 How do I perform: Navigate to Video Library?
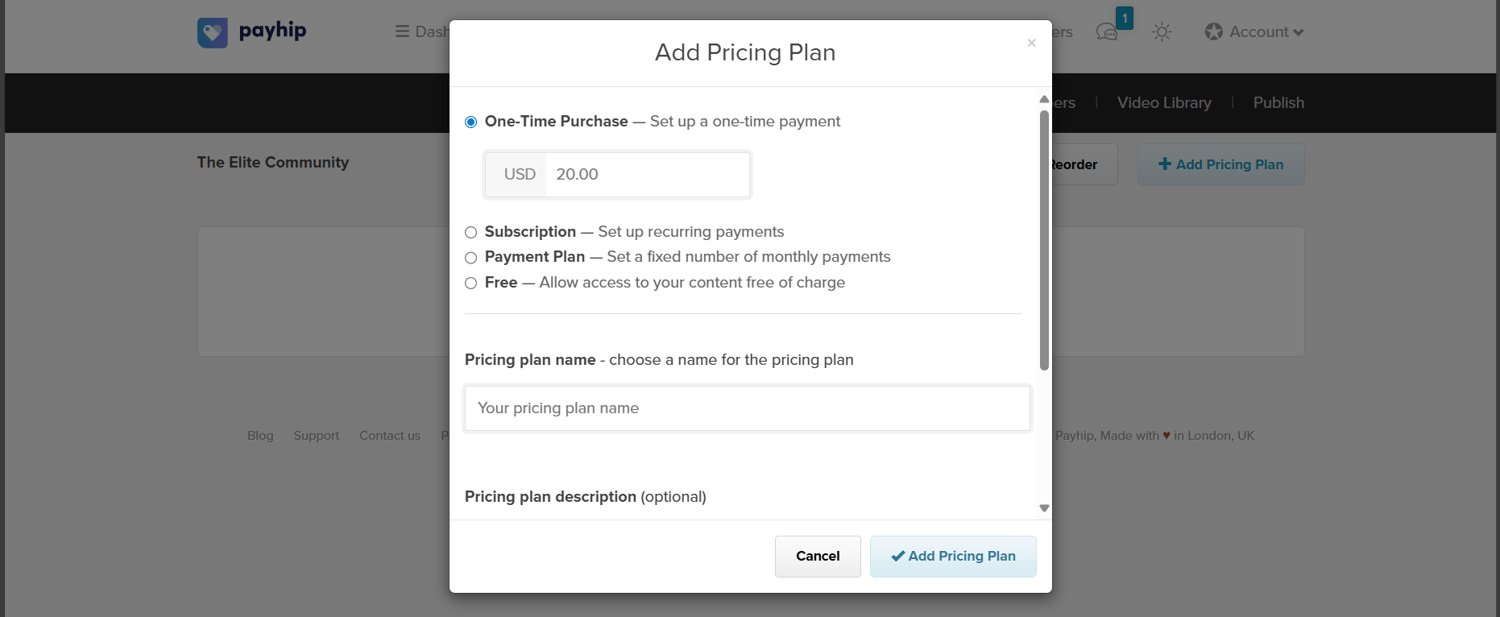click(x=1163, y=102)
